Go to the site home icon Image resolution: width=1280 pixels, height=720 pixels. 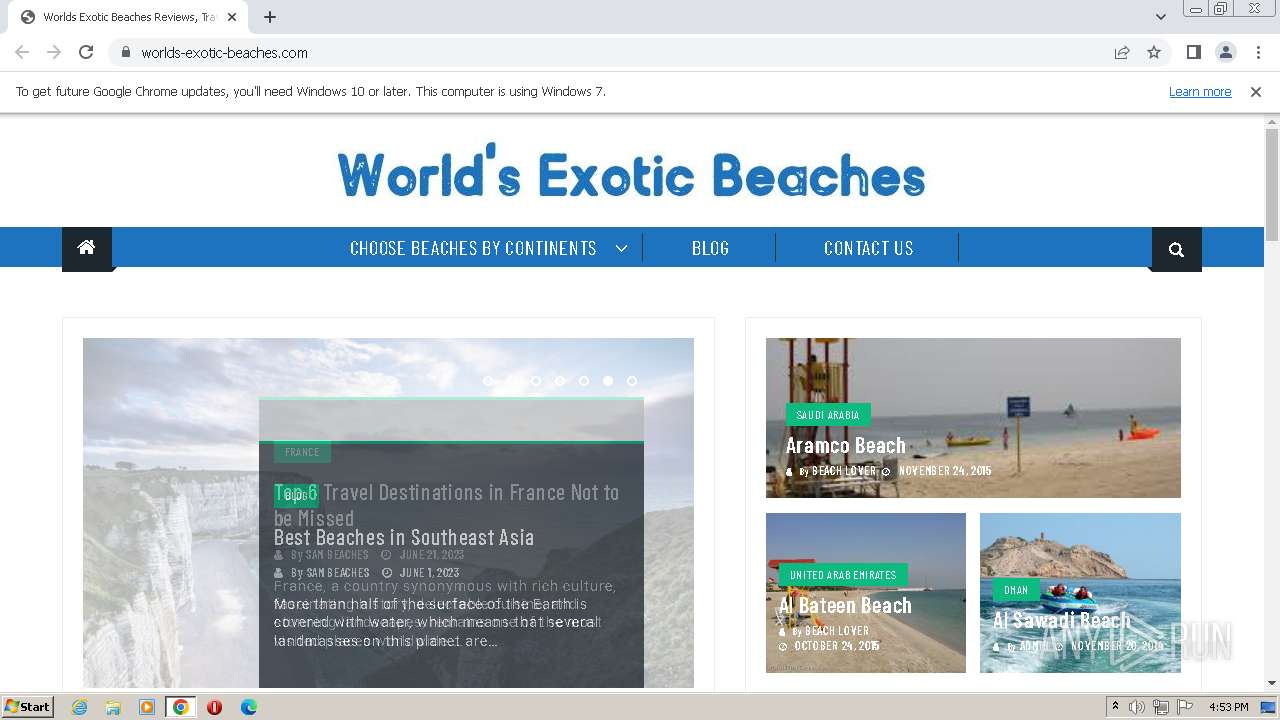[87, 248]
